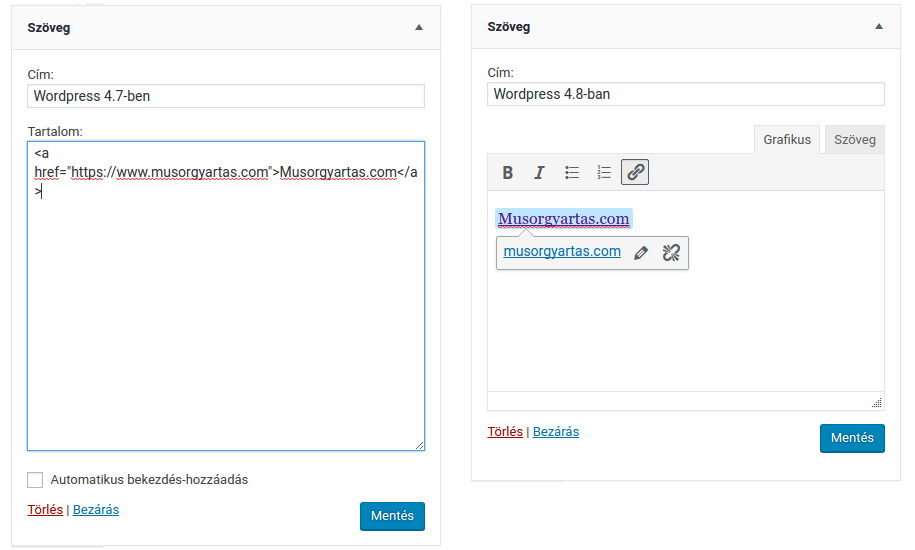Insert a bulleted list
The height and width of the screenshot is (550, 915).
(x=572, y=173)
